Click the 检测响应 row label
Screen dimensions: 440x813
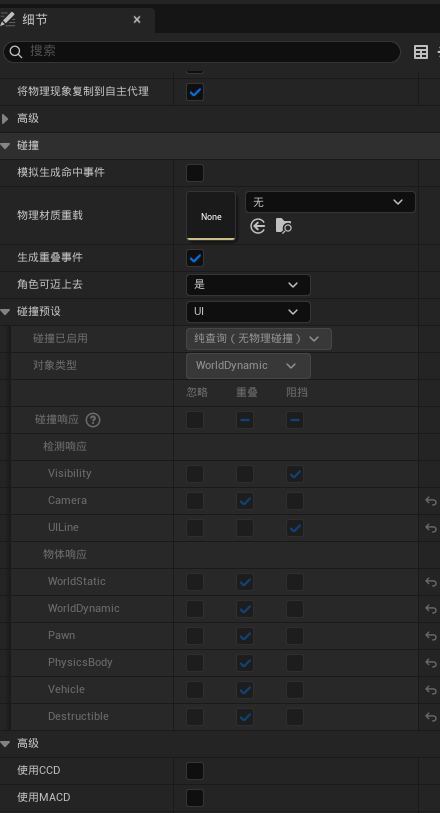click(x=65, y=446)
